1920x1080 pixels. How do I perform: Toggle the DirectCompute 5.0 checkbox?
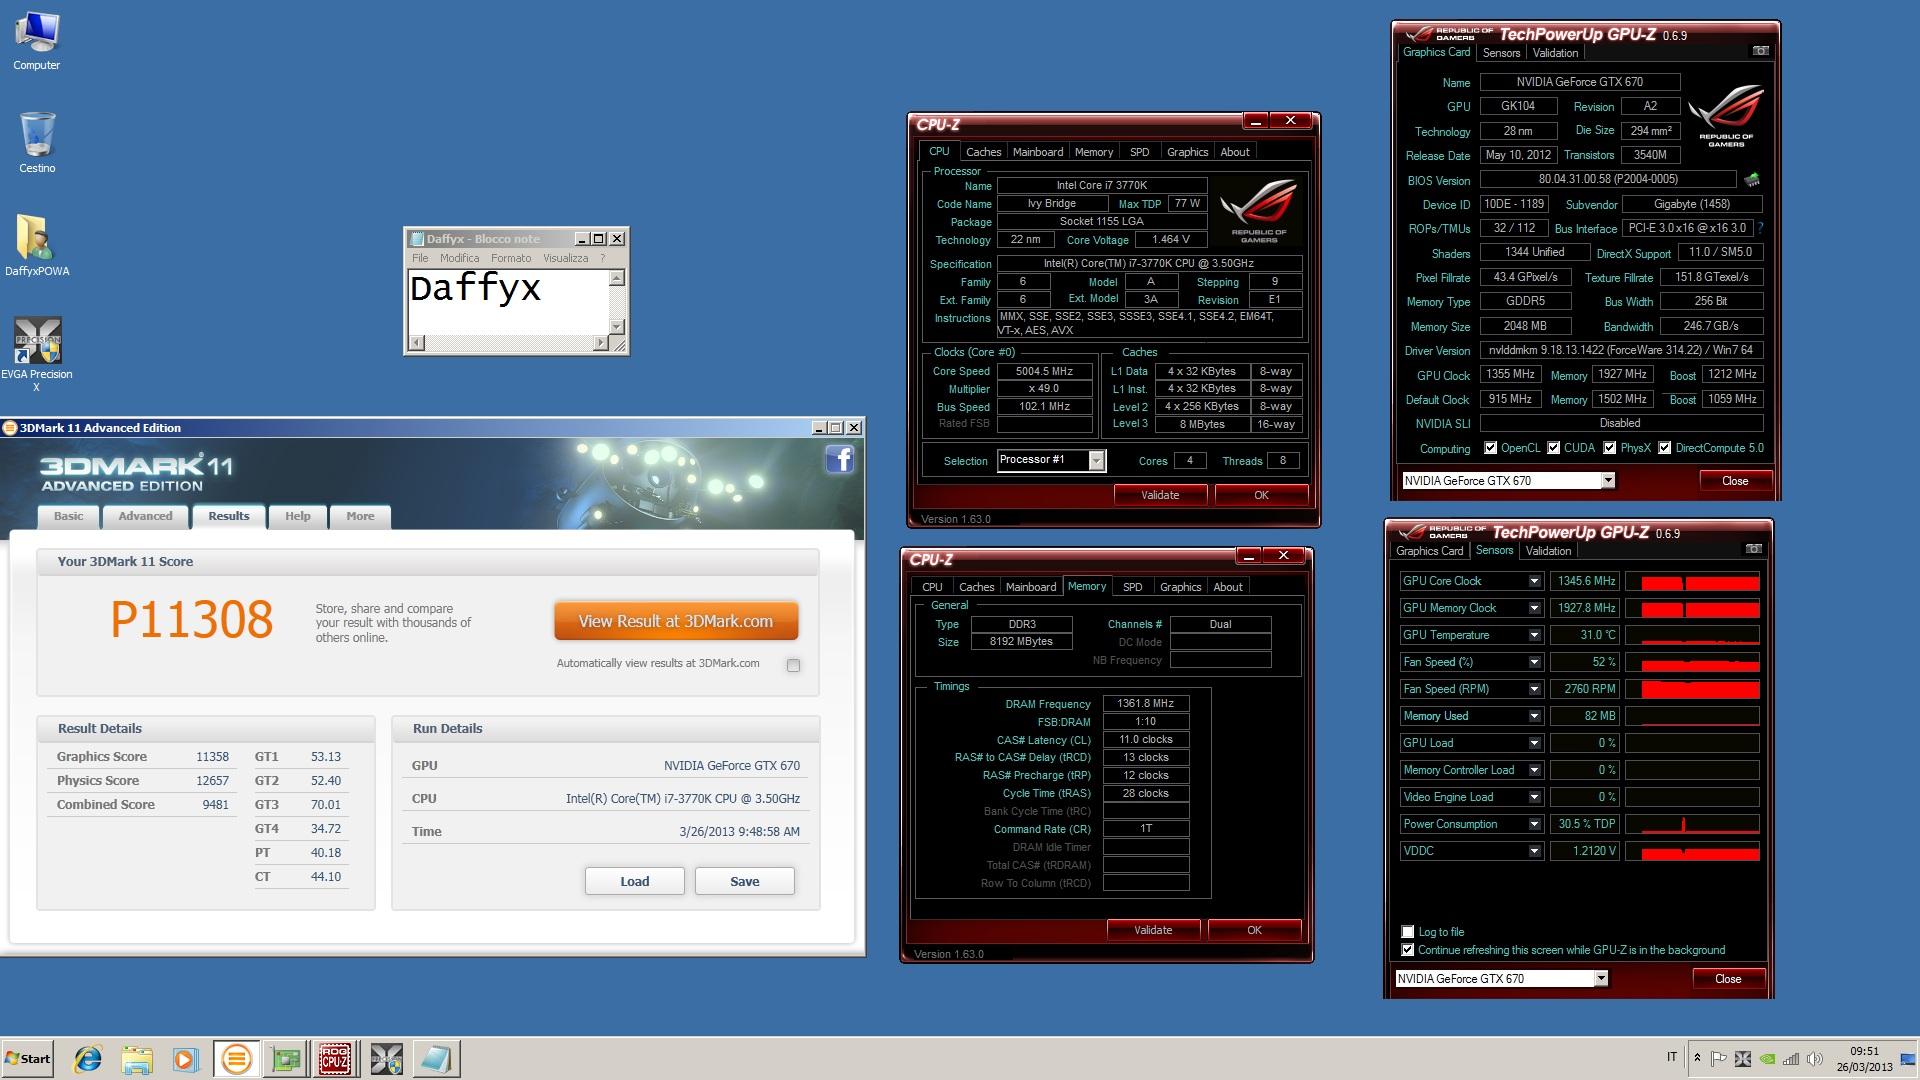(x=1665, y=448)
